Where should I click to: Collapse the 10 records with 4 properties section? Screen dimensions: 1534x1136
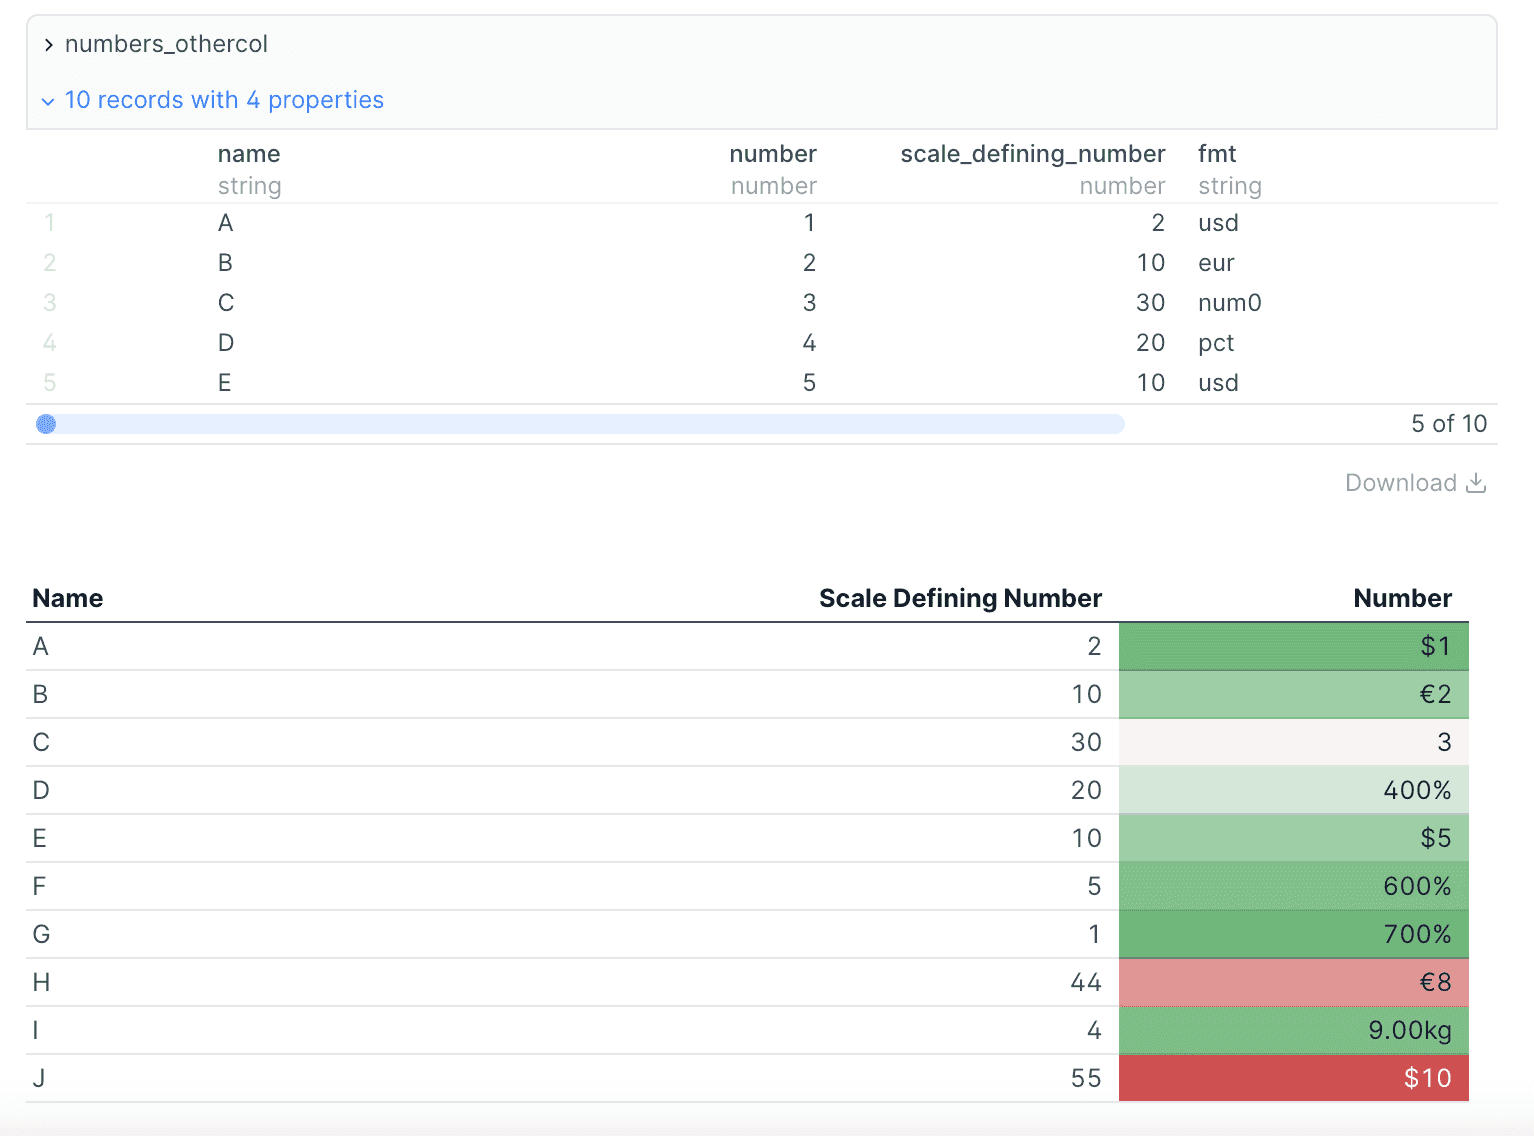pyautogui.click(x=48, y=101)
